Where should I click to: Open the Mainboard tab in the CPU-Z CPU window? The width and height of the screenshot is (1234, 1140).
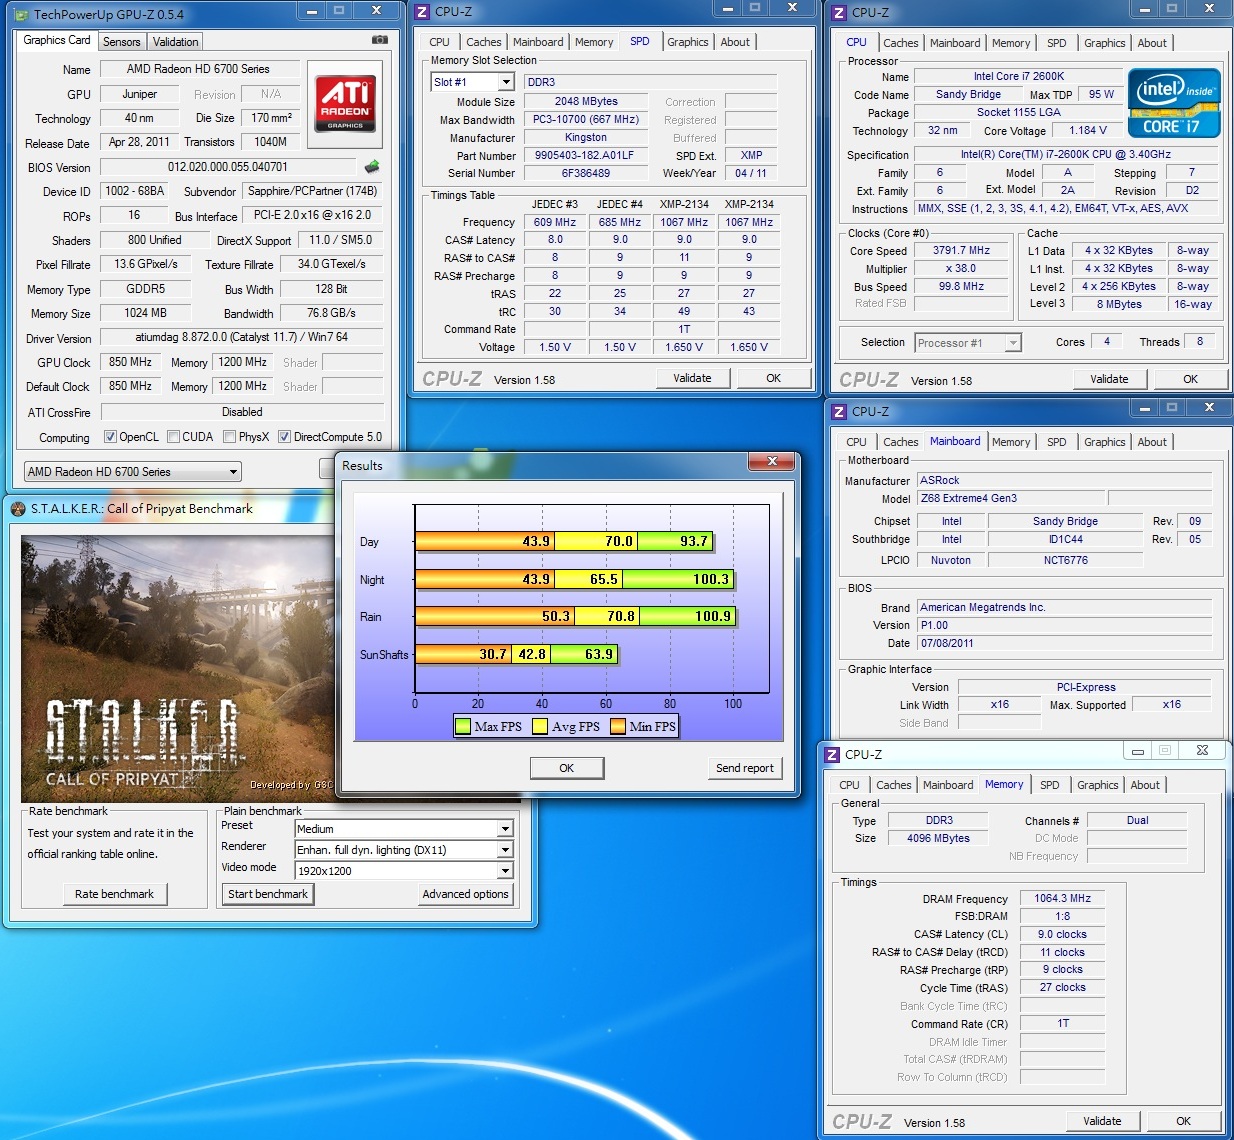pyautogui.click(x=955, y=43)
